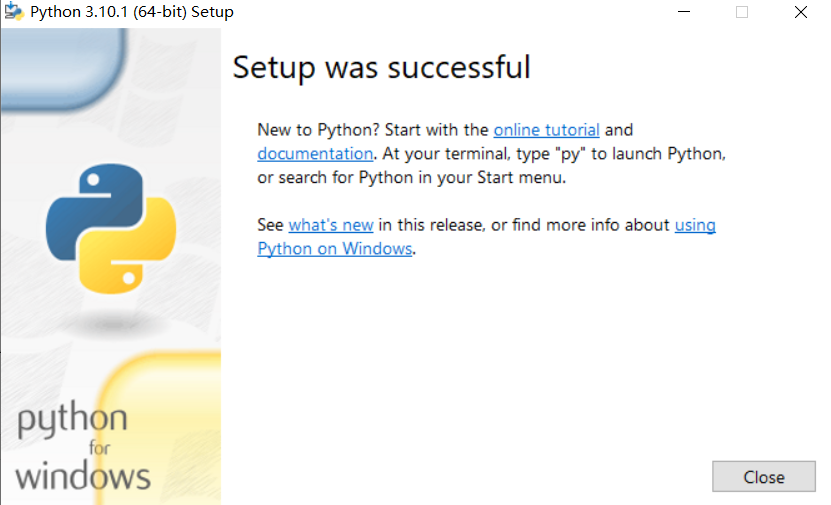Click the word python in sidebar banner
This screenshot has width=831, height=505.
[72, 421]
